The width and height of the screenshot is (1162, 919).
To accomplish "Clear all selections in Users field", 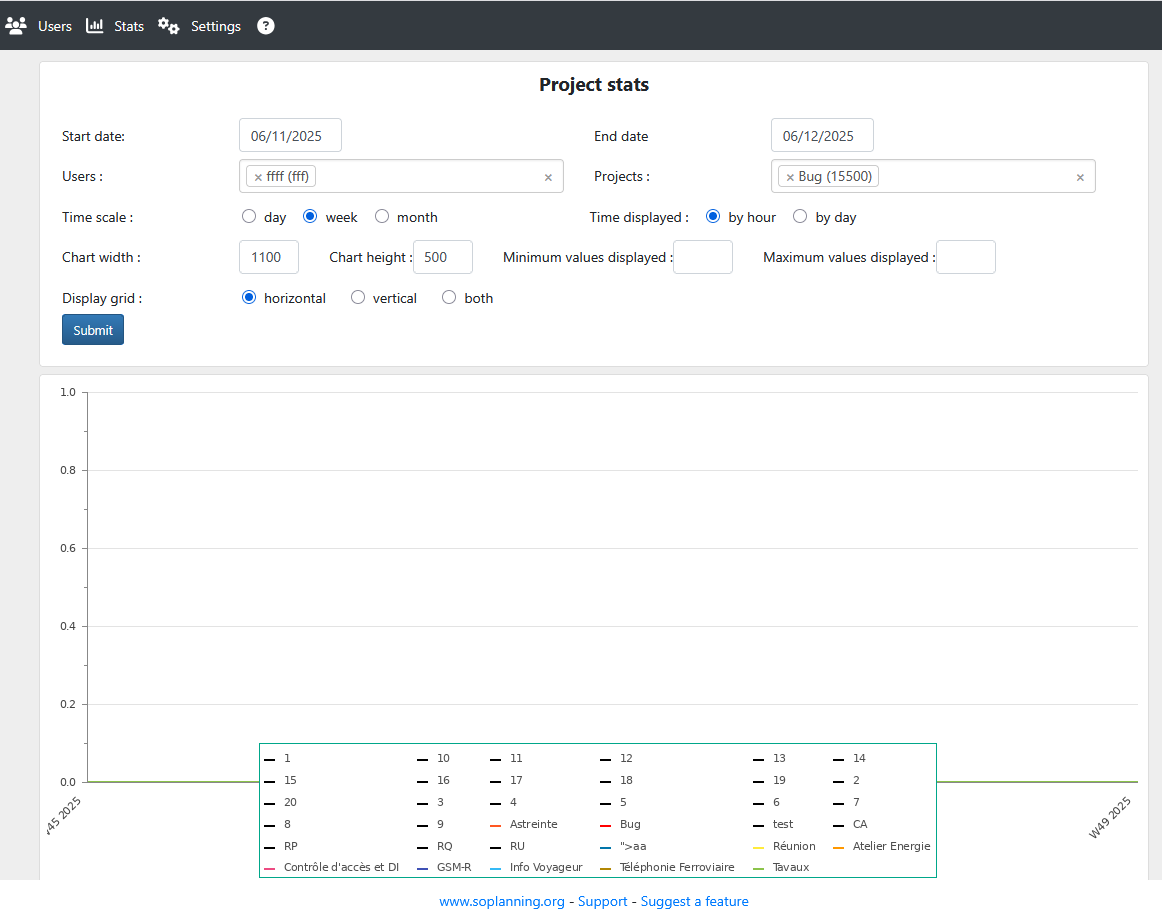I will tap(548, 177).
